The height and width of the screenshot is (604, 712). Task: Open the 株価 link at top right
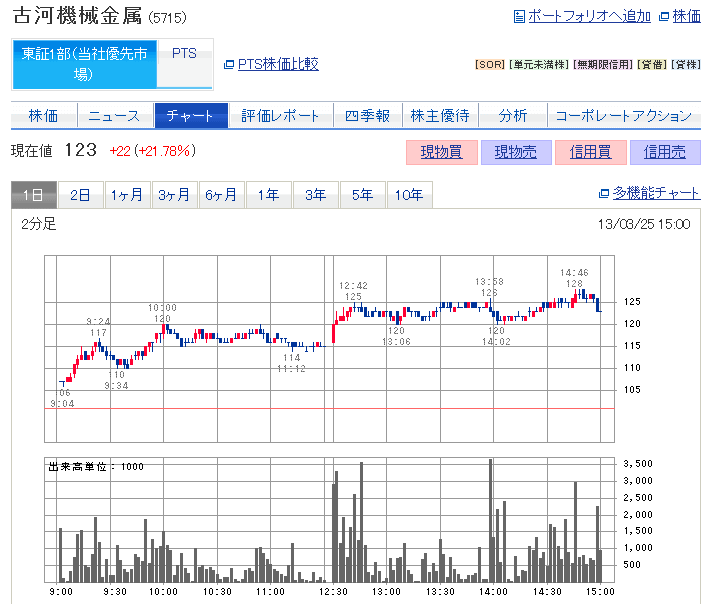coord(685,16)
